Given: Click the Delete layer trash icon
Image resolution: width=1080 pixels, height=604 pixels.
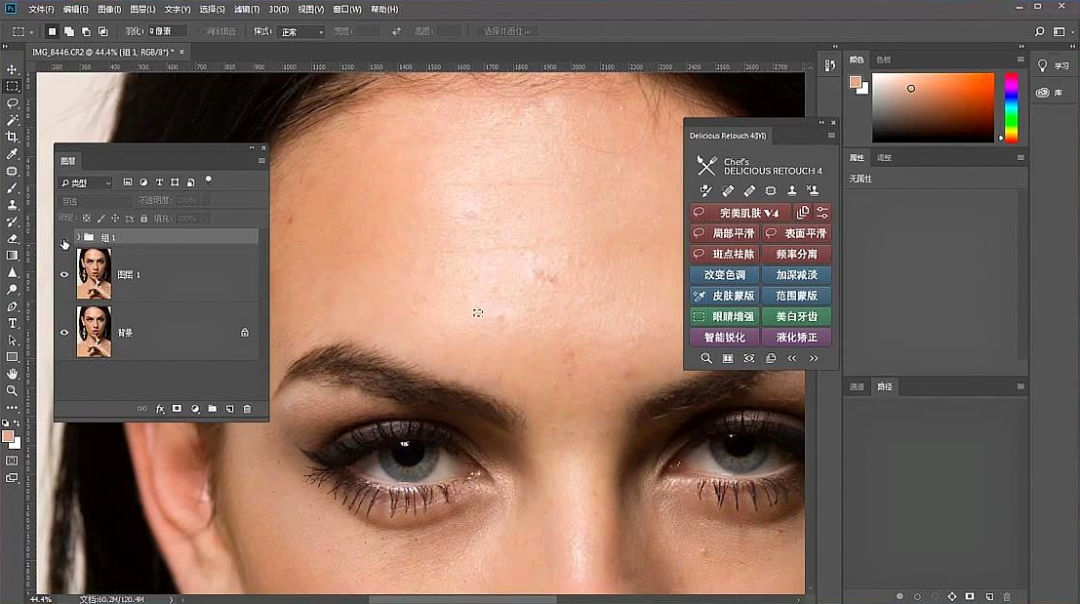Looking at the screenshot, I should tap(247, 409).
